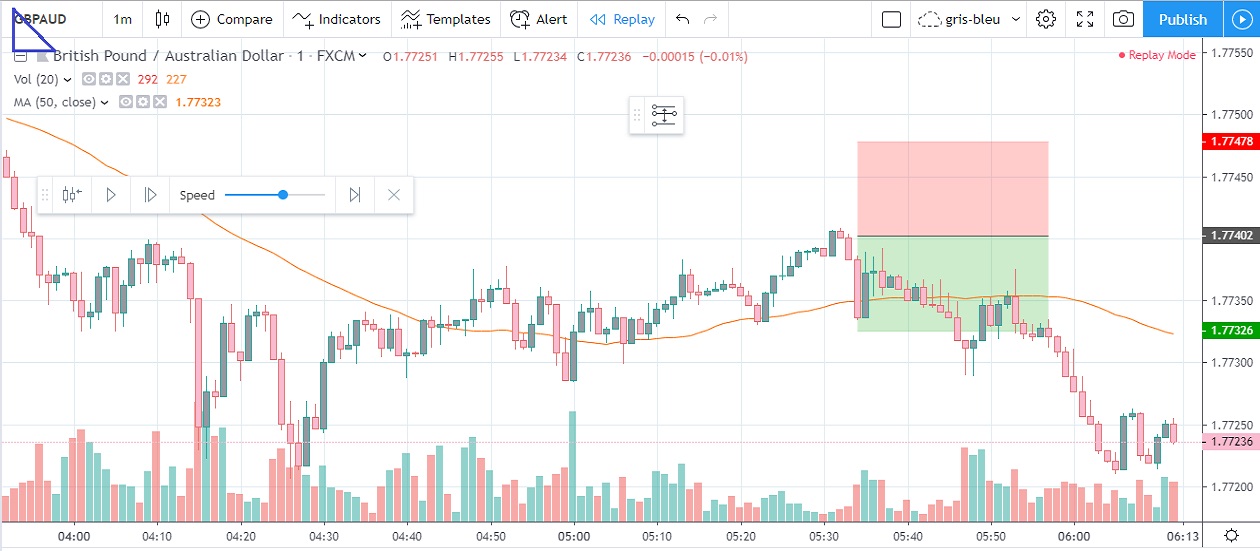This screenshot has height=551, width=1260.
Task: Expand the Vol (20) indicator chevron
Action: [68, 79]
